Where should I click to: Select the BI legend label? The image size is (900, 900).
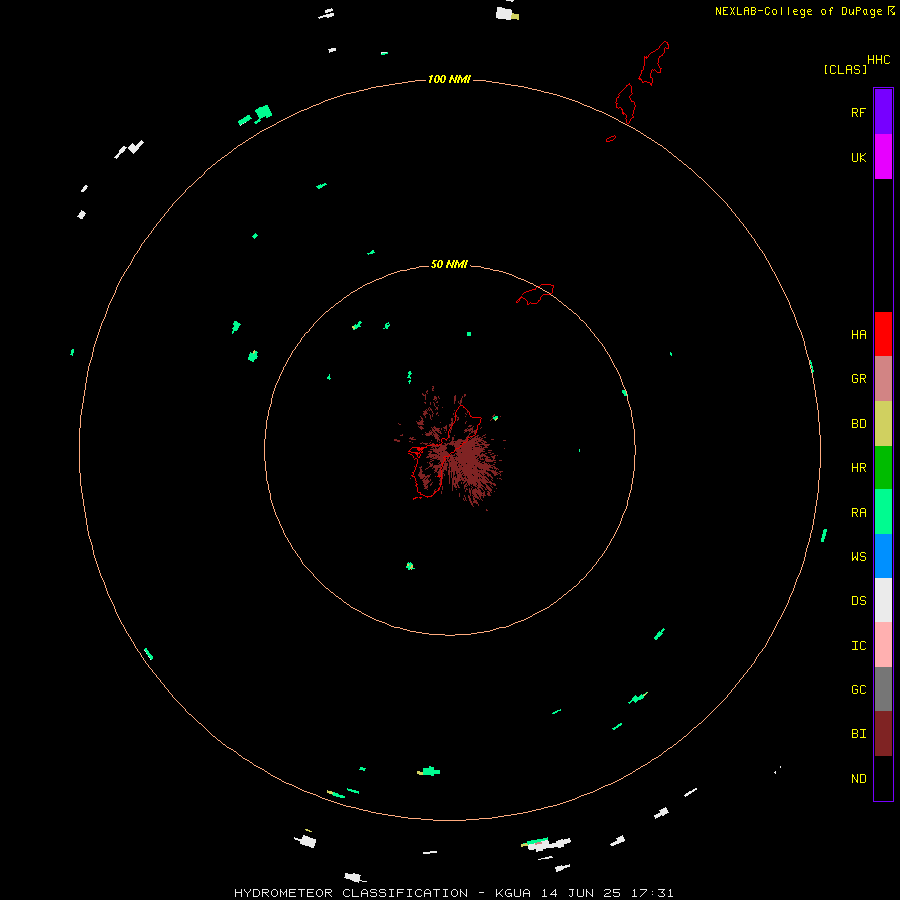point(858,734)
